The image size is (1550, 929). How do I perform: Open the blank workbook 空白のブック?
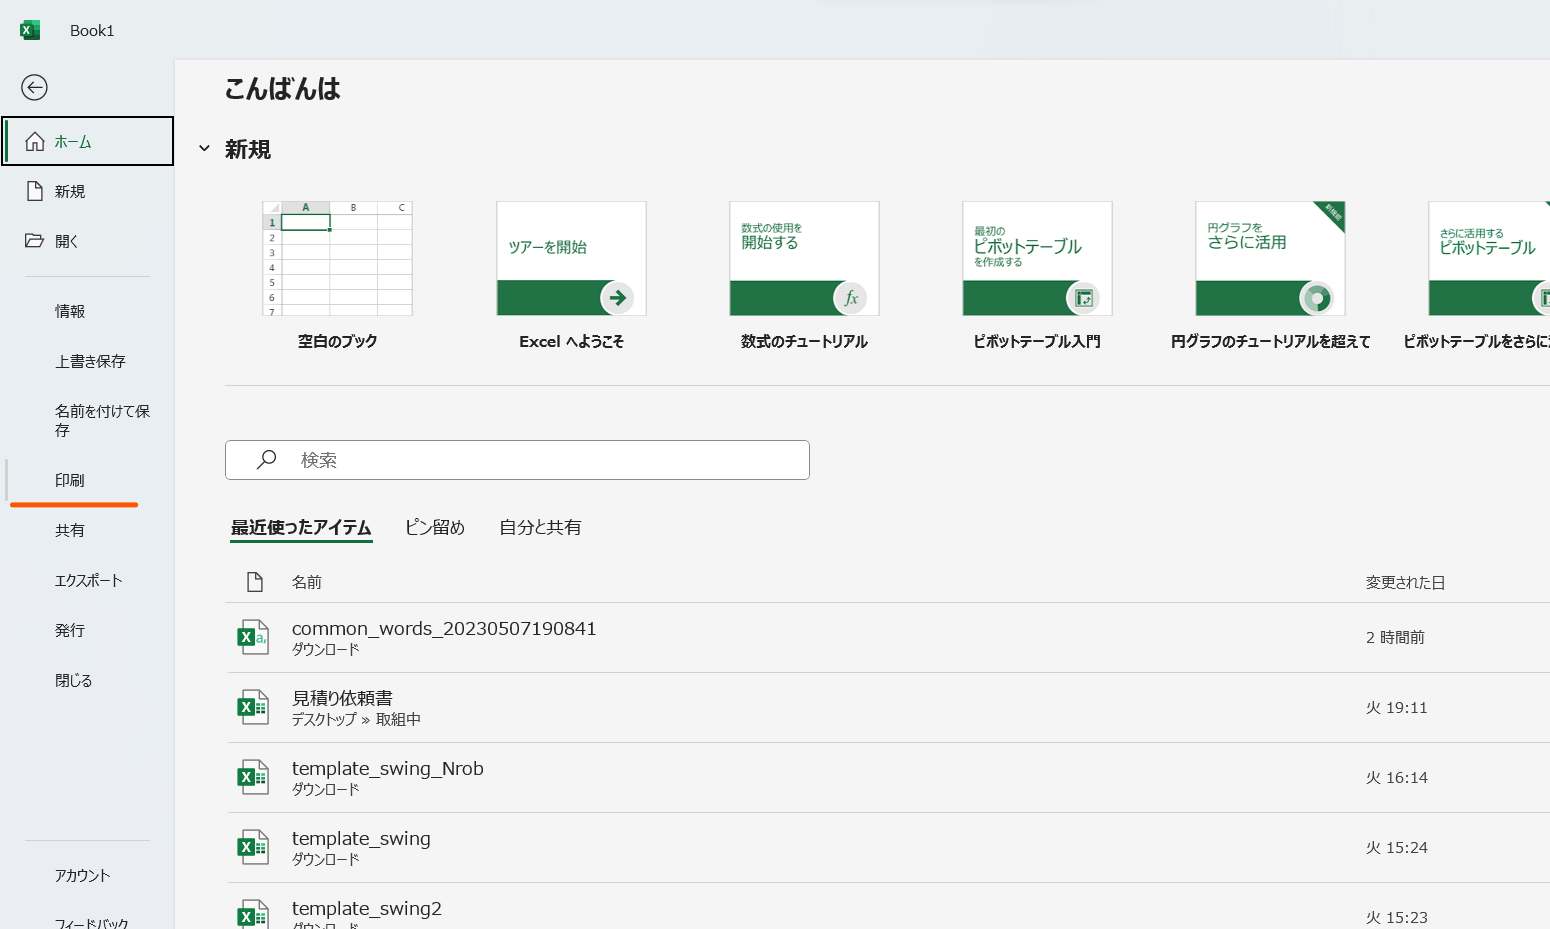tap(337, 259)
